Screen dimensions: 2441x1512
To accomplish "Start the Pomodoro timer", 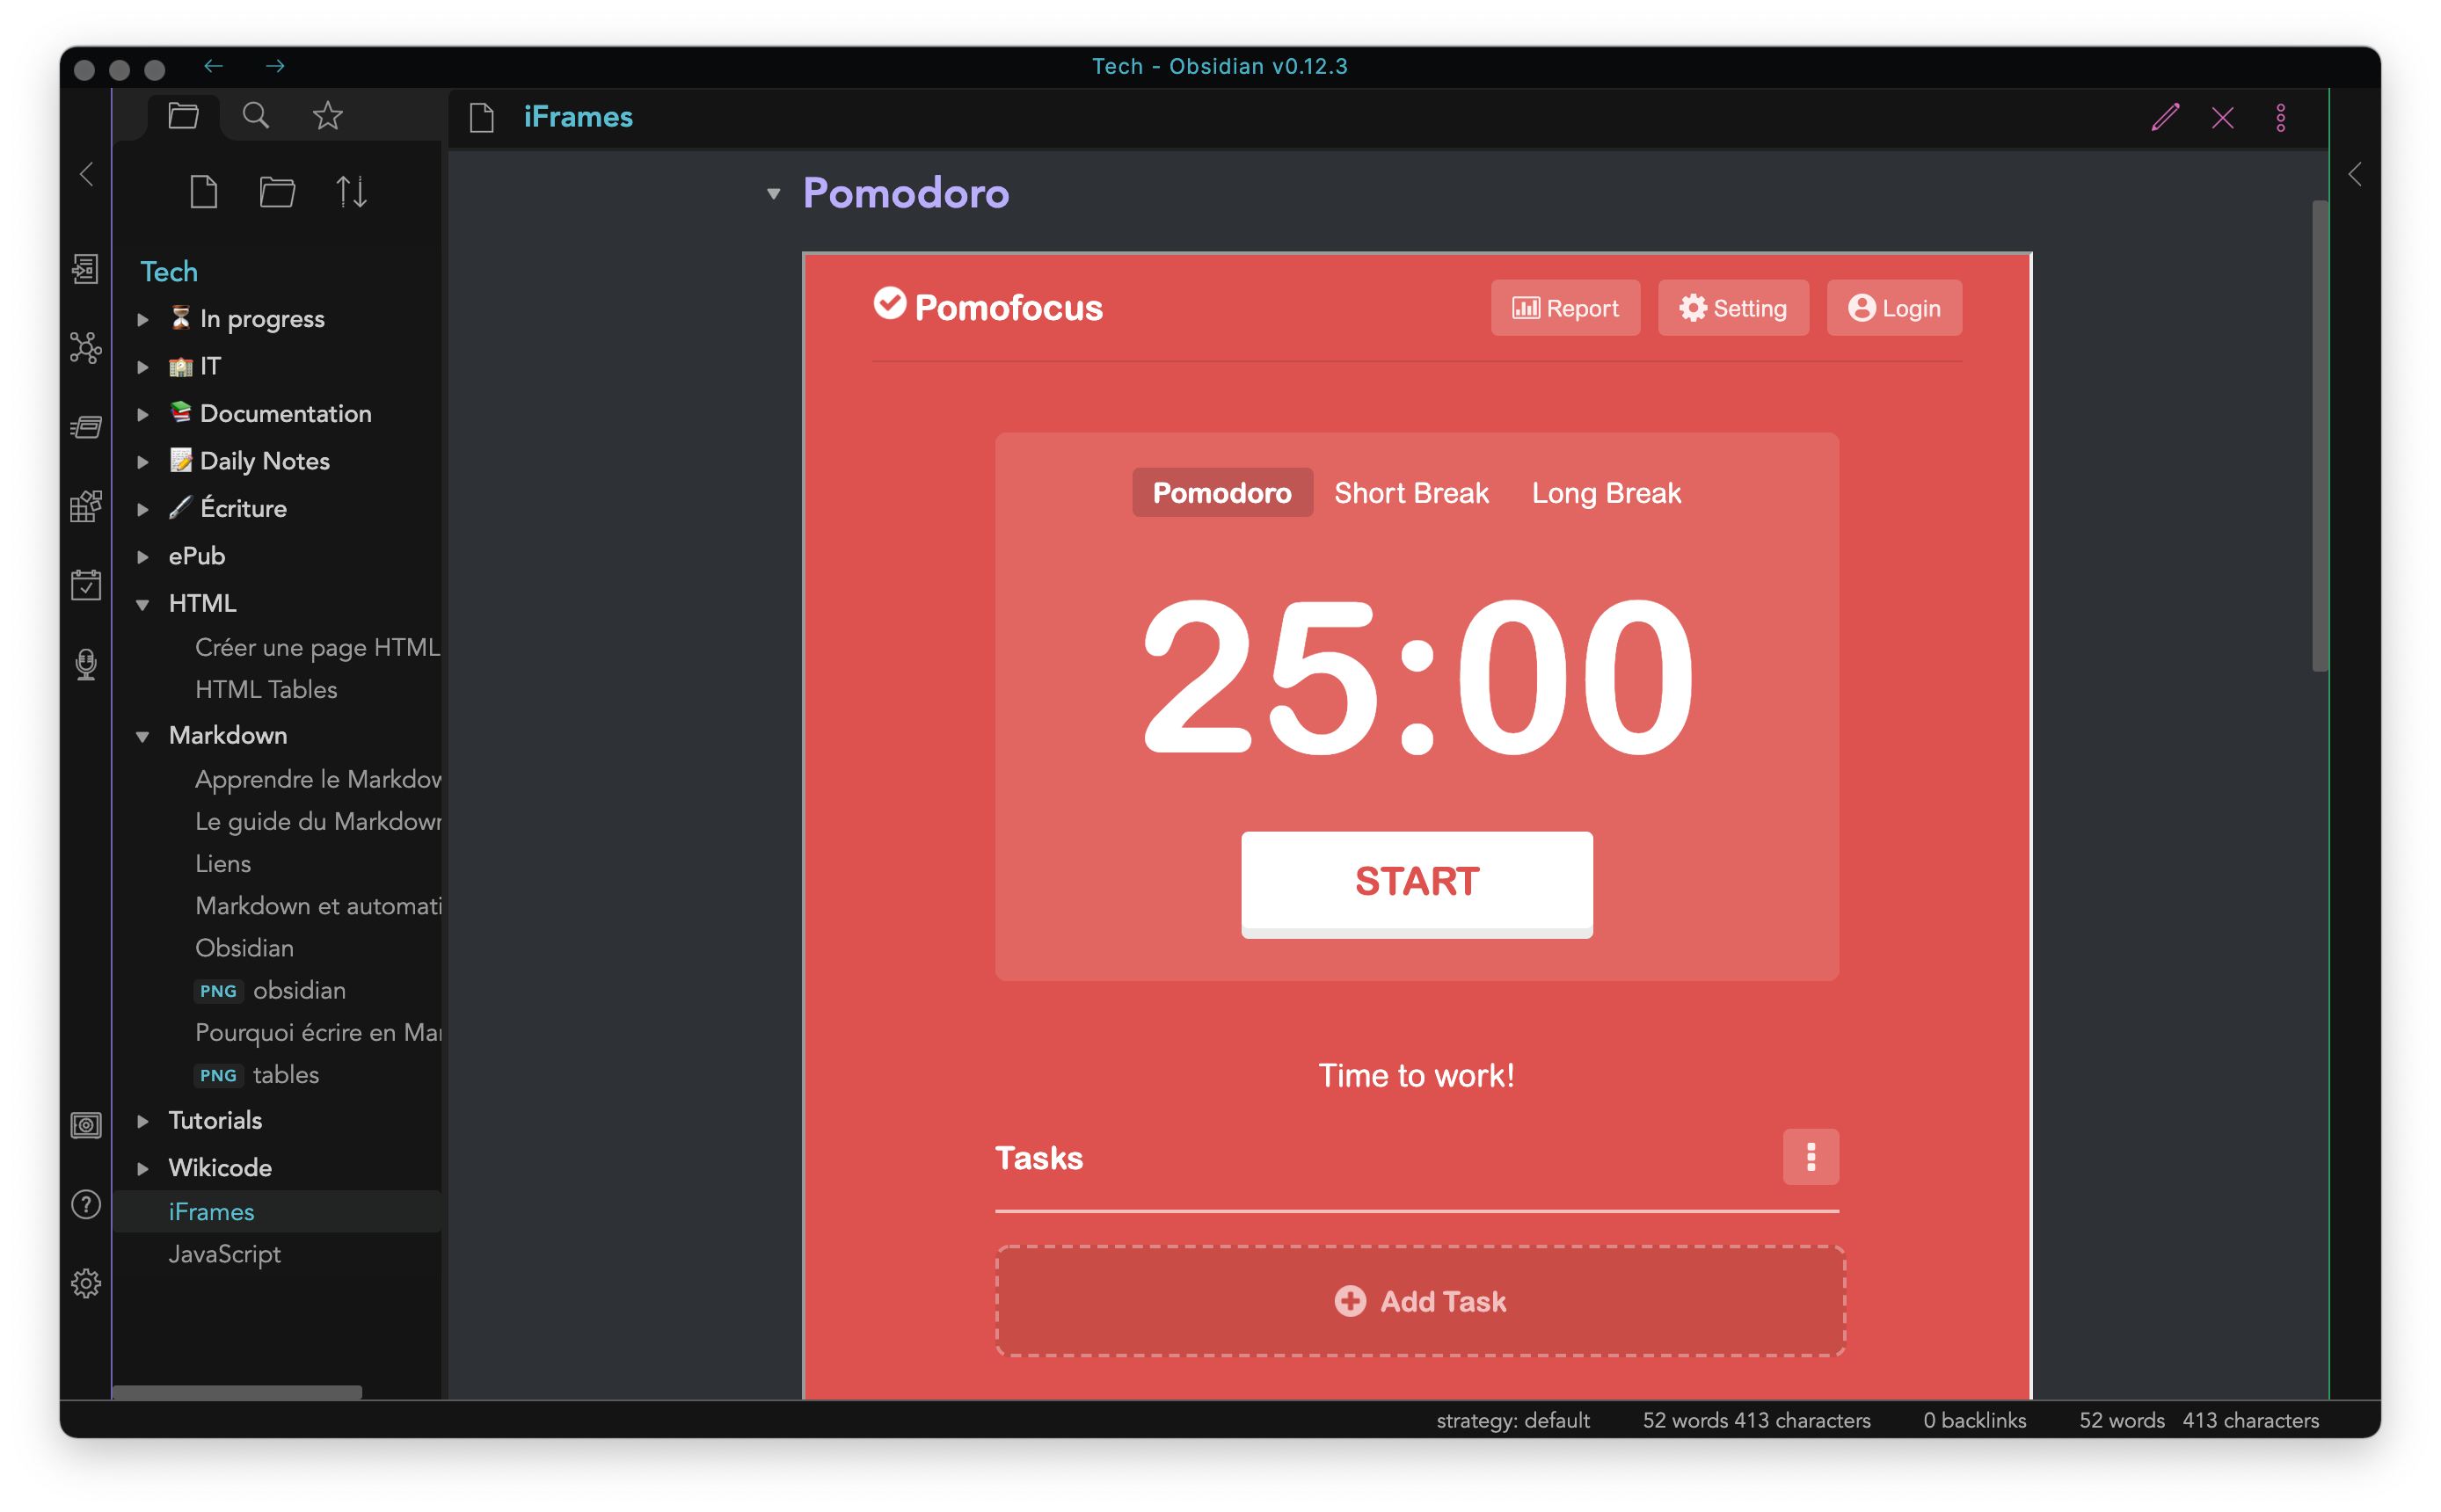I will [x=1417, y=883].
